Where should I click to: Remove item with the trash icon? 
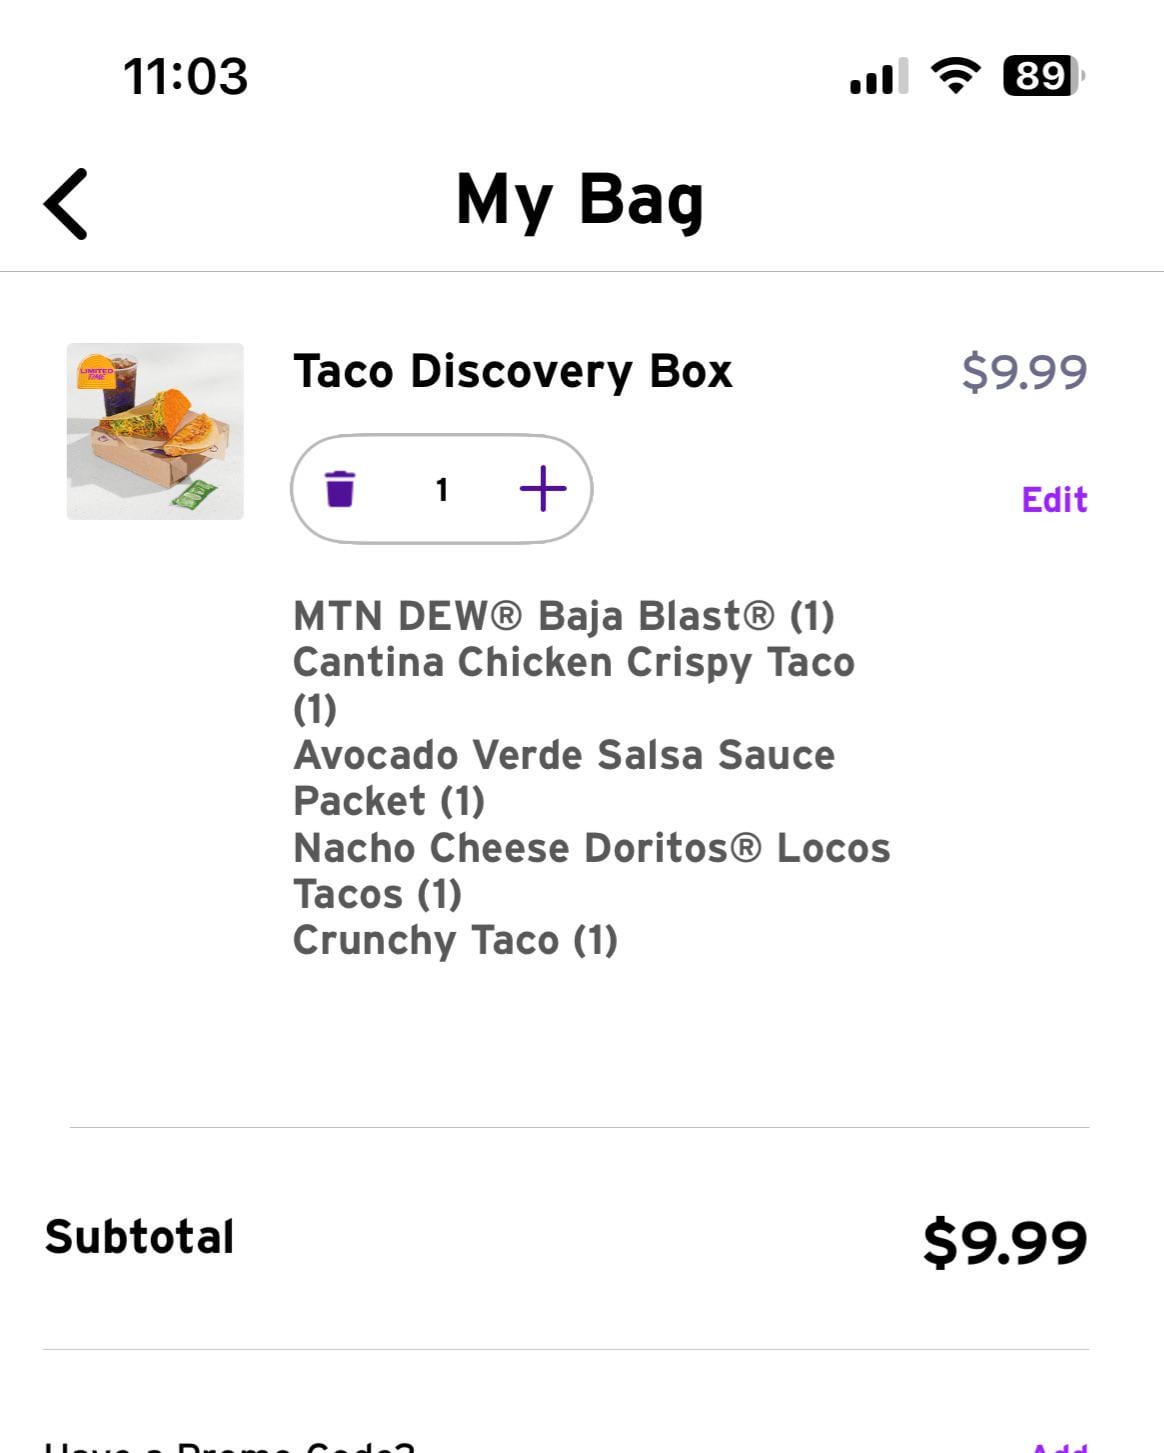[x=340, y=489]
